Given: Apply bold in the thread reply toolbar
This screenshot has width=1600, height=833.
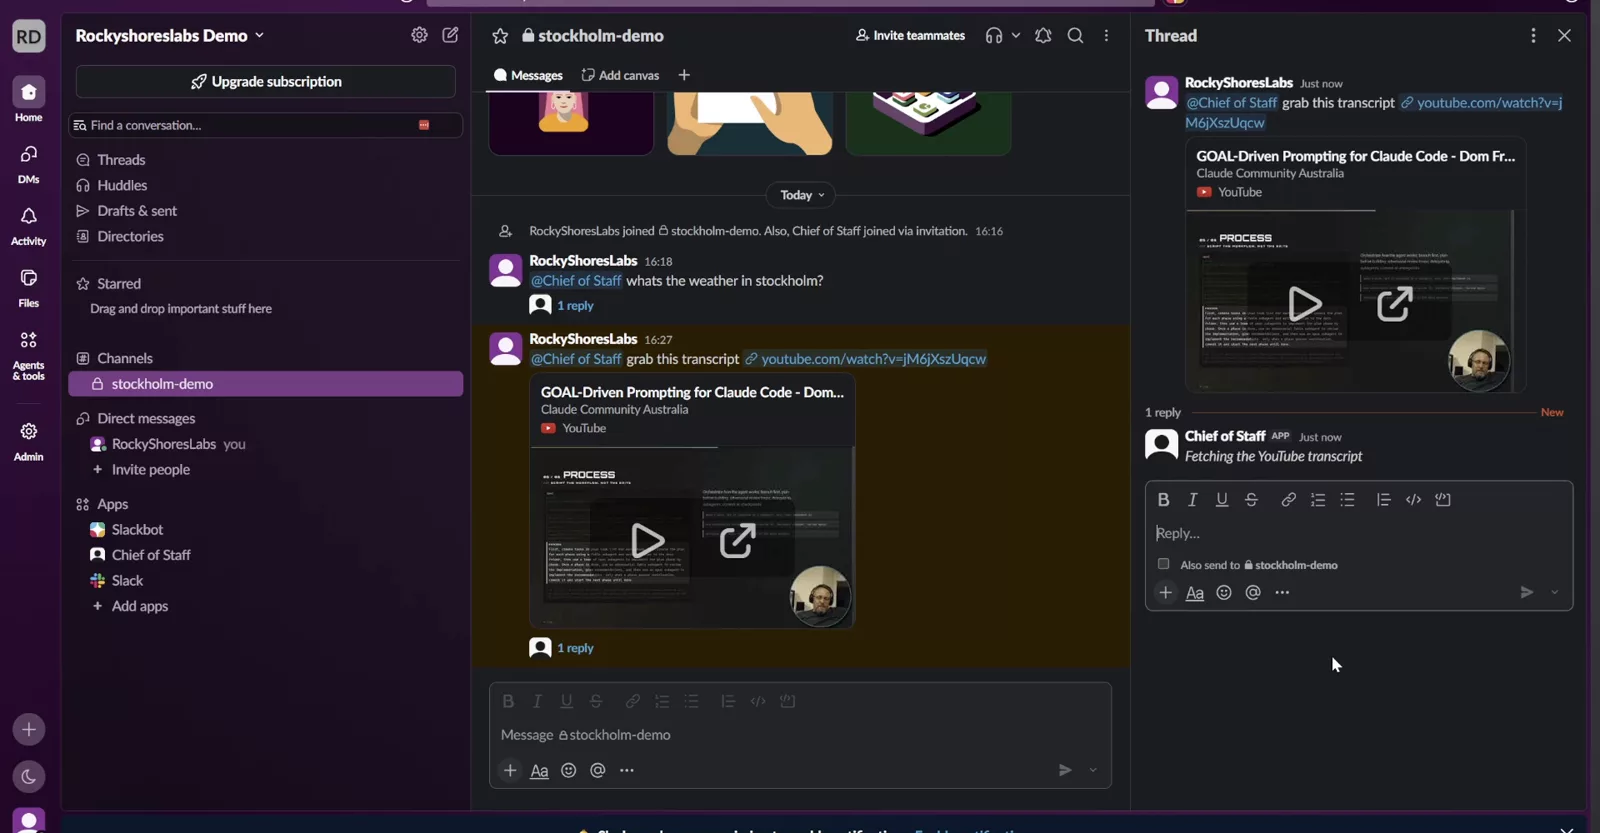Looking at the screenshot, I should click(x=1163, y=499).
